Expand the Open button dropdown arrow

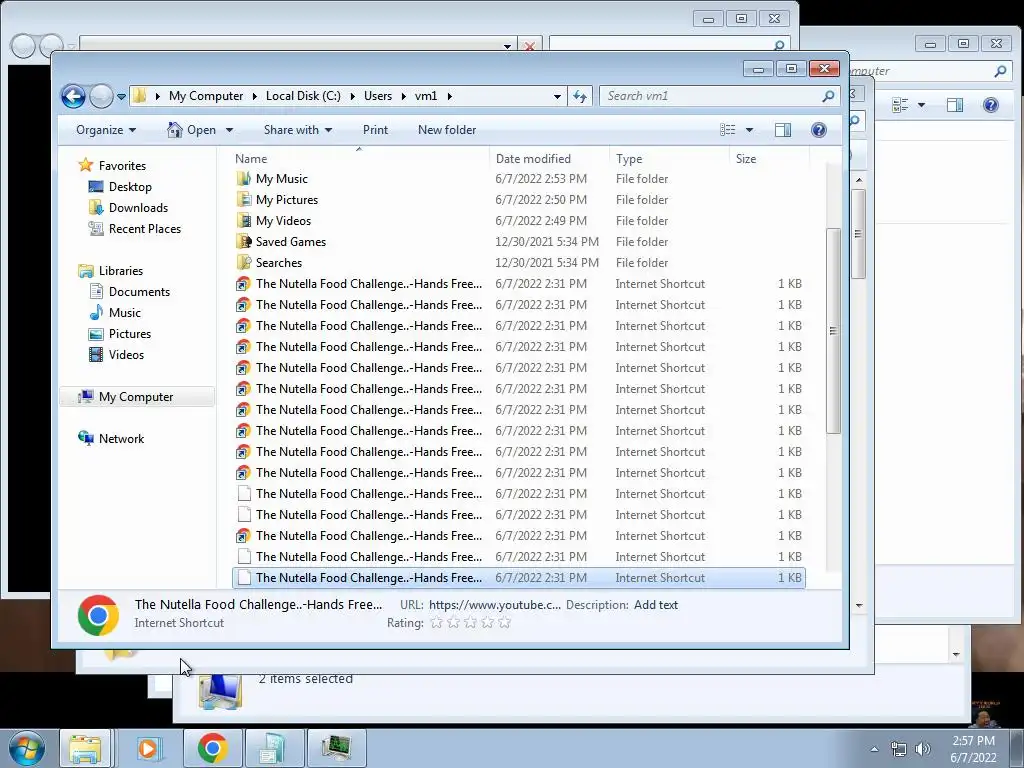(x=229, y=130)
